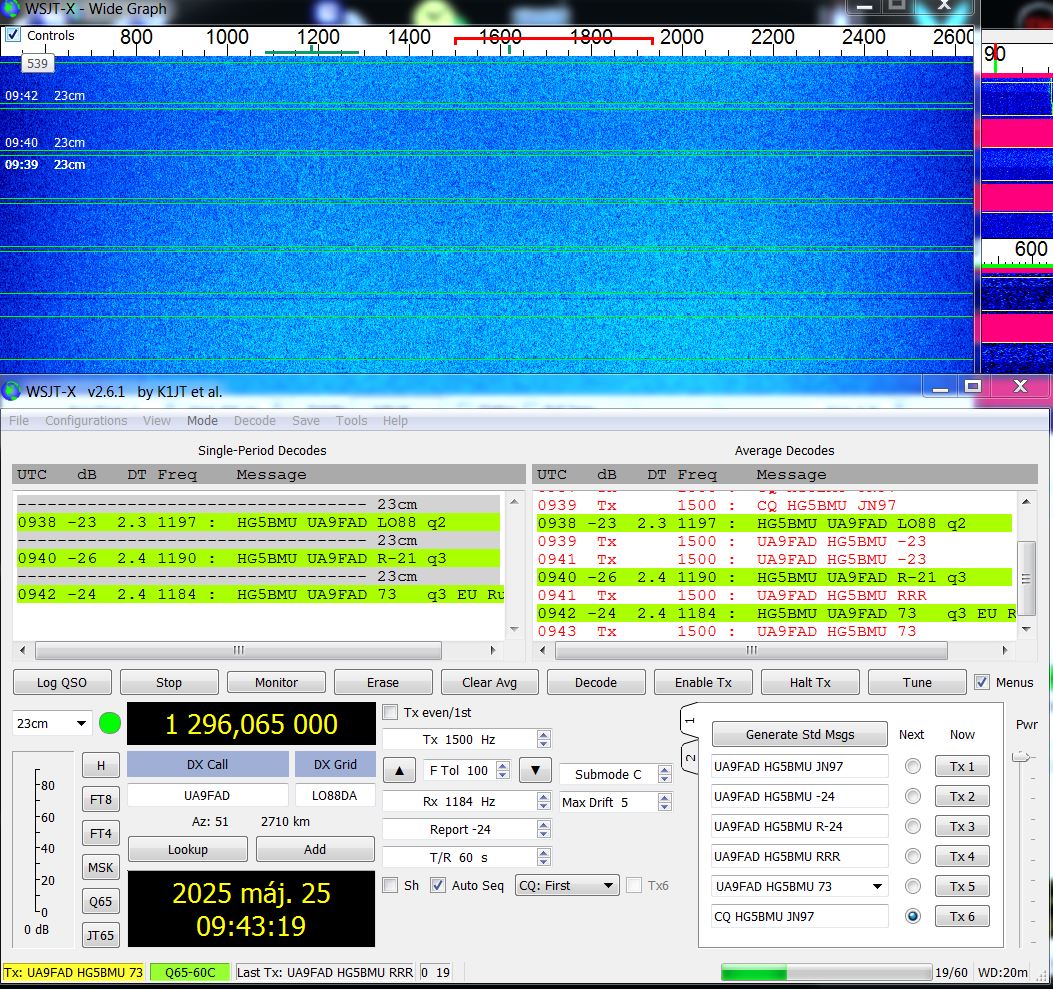Switch to FT4 mode

pos(101,833)
